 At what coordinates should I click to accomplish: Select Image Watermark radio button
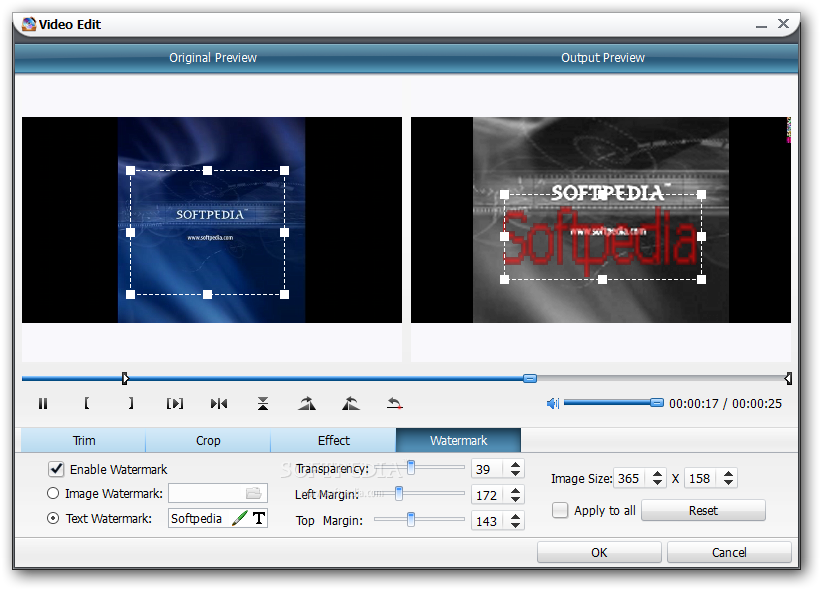(x=53, y=493)
